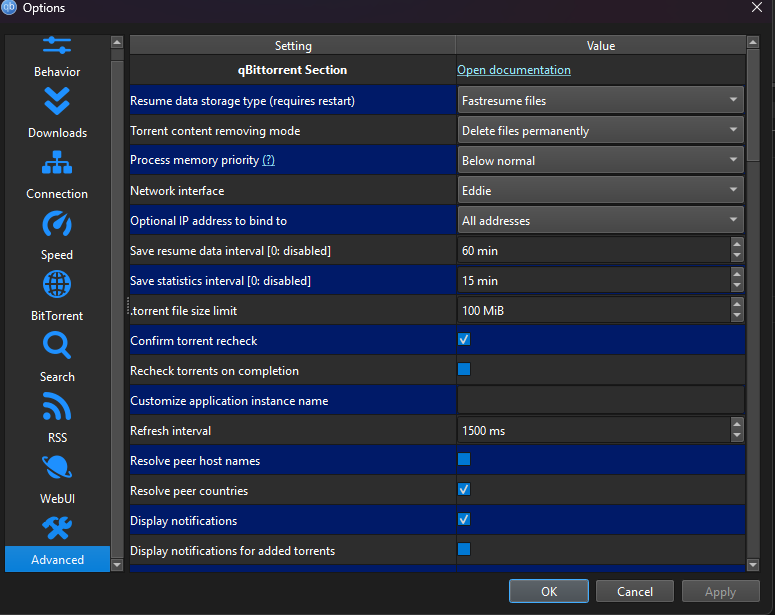
Task: Close the Options dialog
Action: [757, 7]
